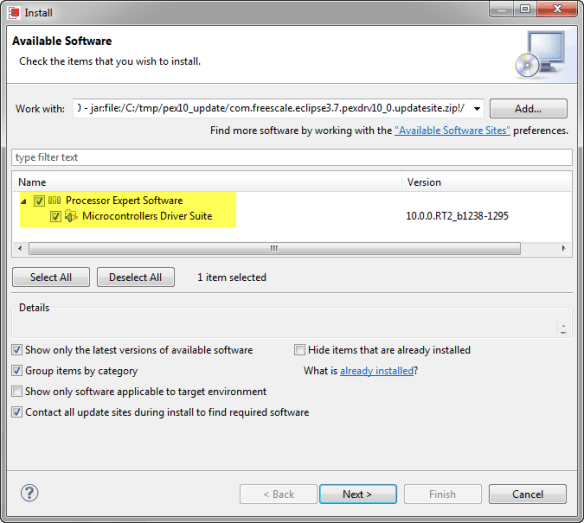Click the Next > button
The width and height of the screenshot is (584, 523).
click(x=358, y=494)
